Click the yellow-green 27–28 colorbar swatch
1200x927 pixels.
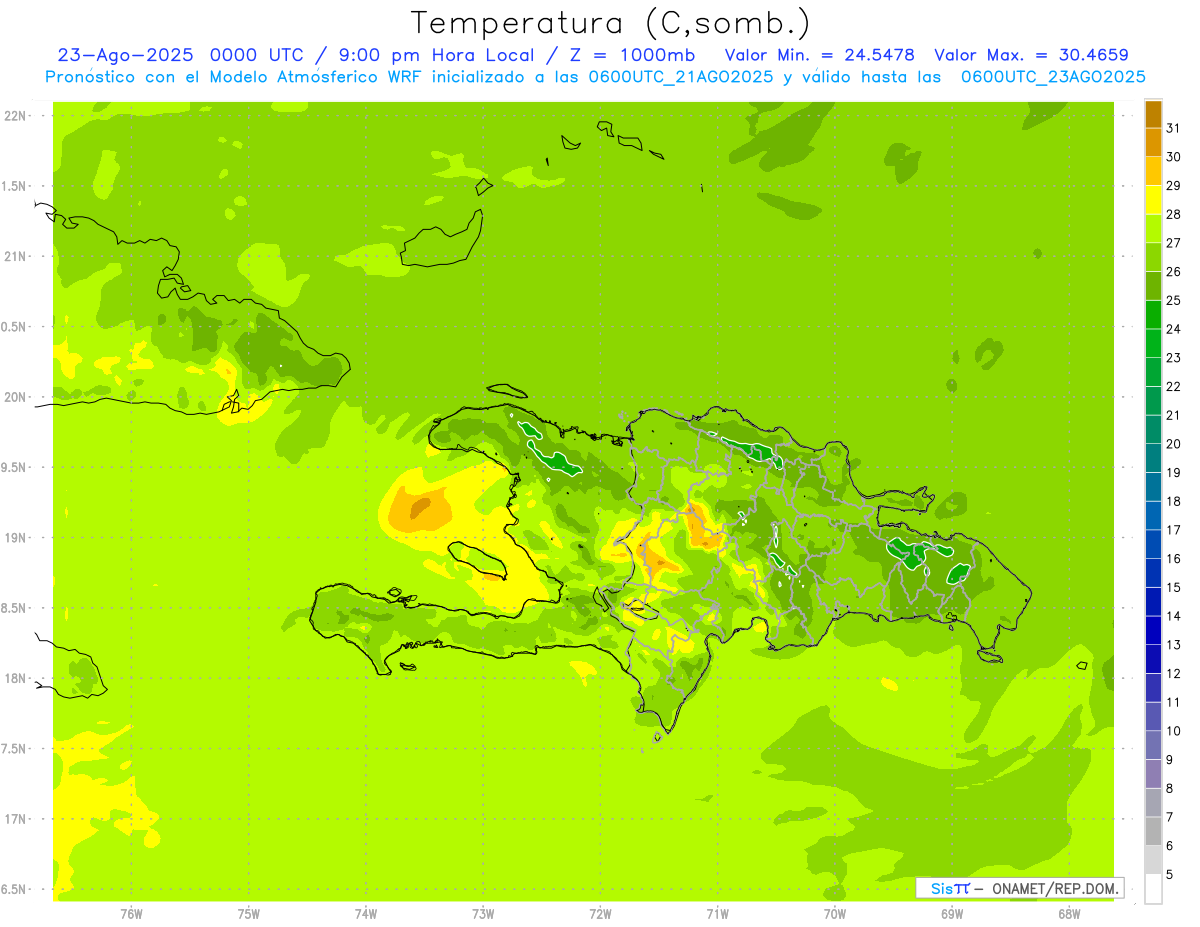[1153, 229]
